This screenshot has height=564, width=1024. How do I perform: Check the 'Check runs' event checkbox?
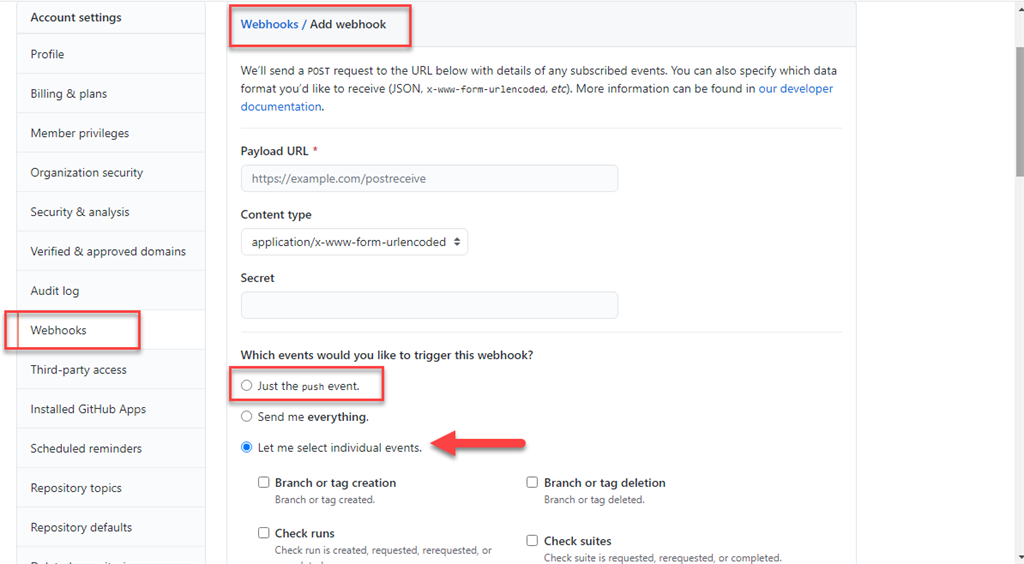[x=264, y=533]
